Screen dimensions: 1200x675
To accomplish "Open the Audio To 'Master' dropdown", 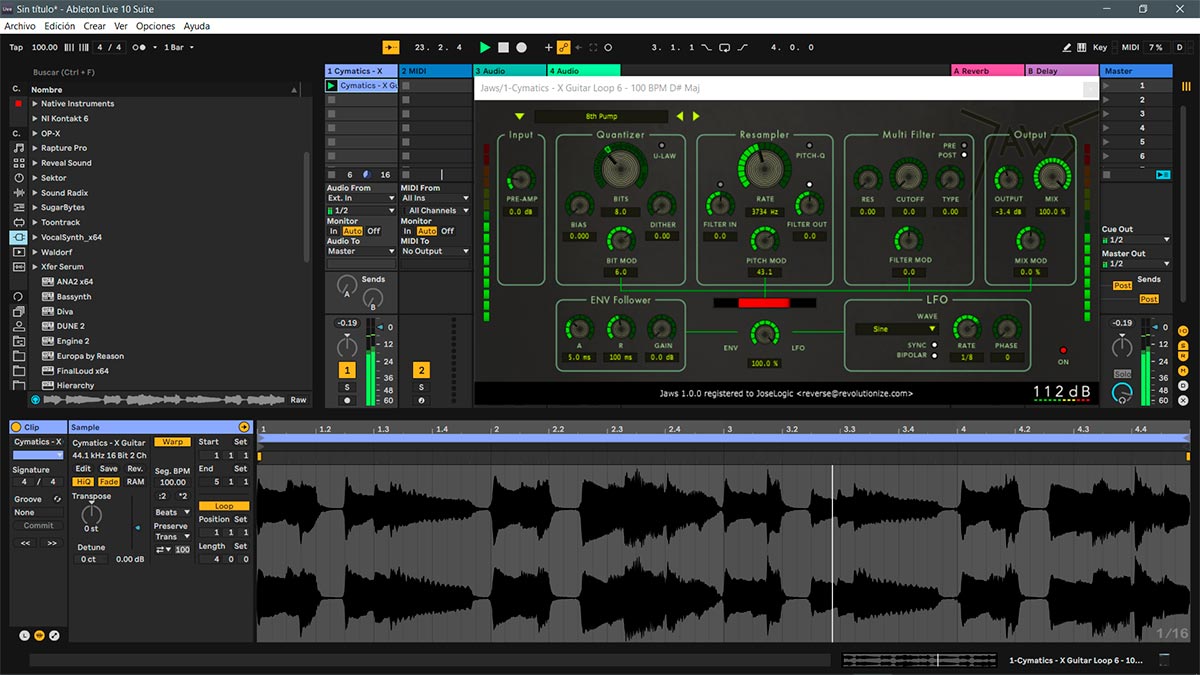I will (361, 251).
